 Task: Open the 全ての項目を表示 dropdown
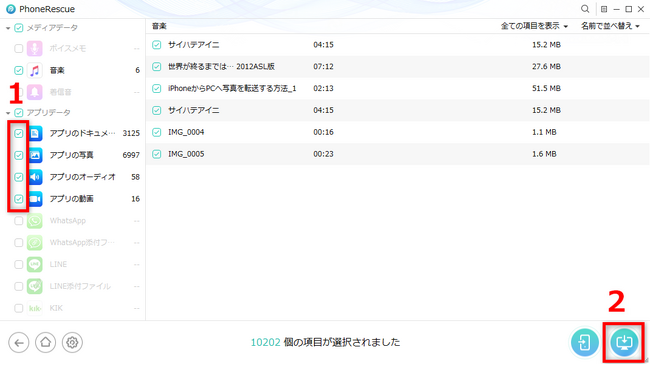534,26
